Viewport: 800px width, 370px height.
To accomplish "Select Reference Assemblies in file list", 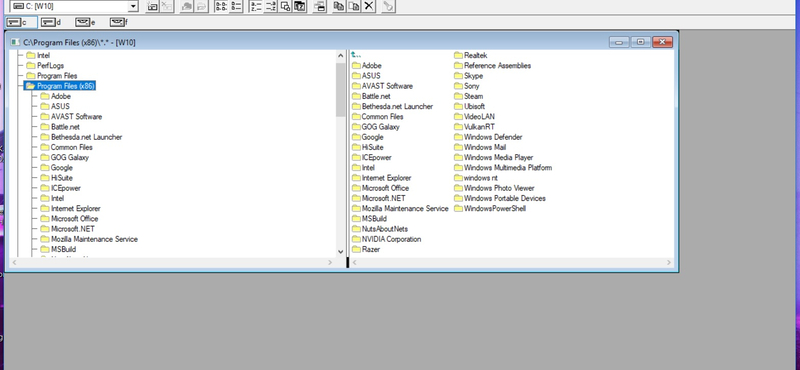I will click(497, 65).
